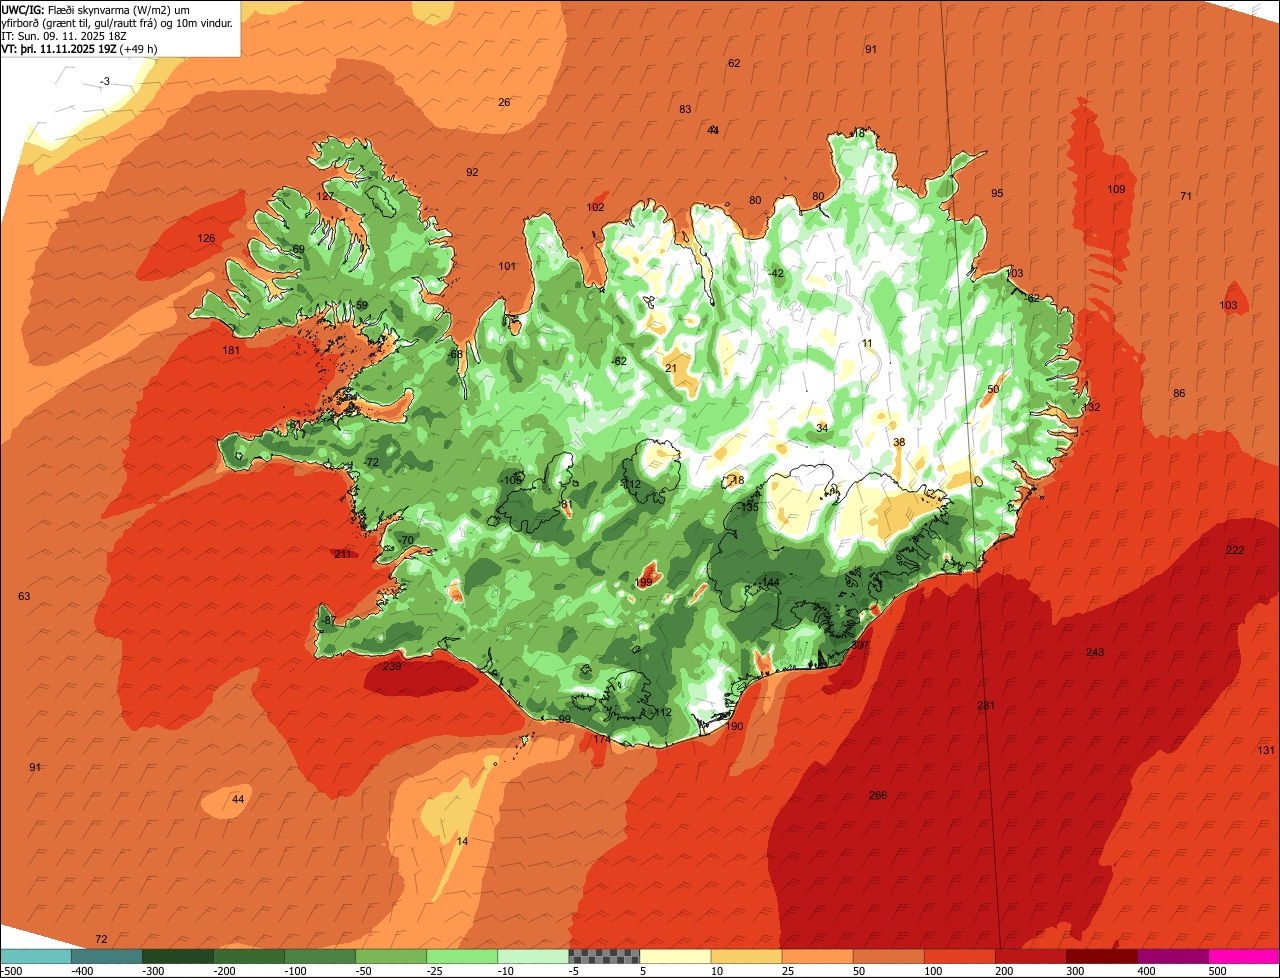Click the legend swatch between 50 and 100
This screenshot has width=1280, height=978.
pos(888,956)
